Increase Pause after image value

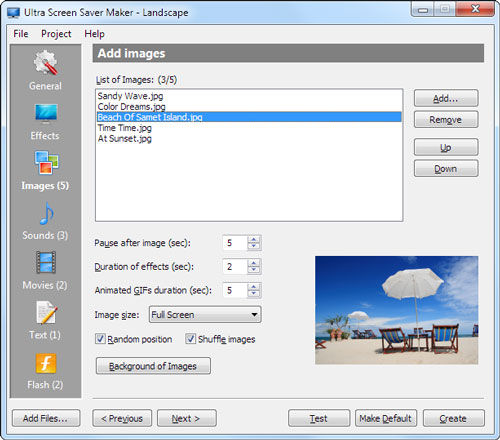(x=254, y=239)
